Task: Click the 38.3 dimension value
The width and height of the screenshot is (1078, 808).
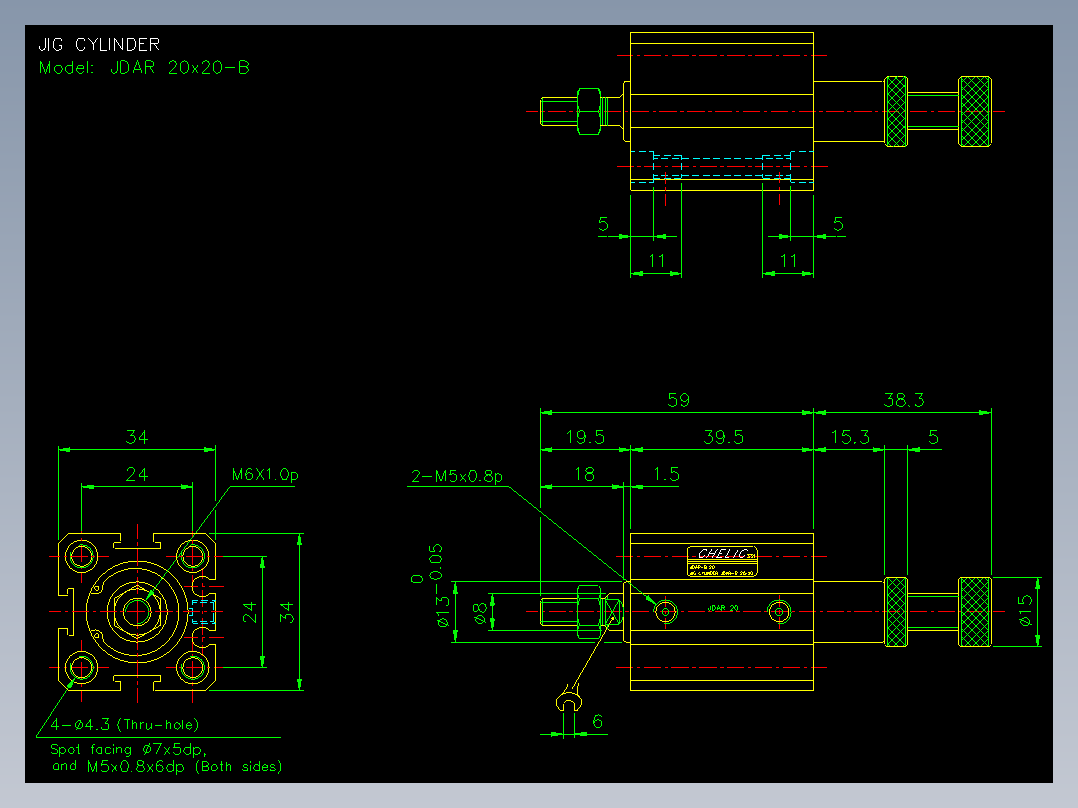Action: pos(903,400)
